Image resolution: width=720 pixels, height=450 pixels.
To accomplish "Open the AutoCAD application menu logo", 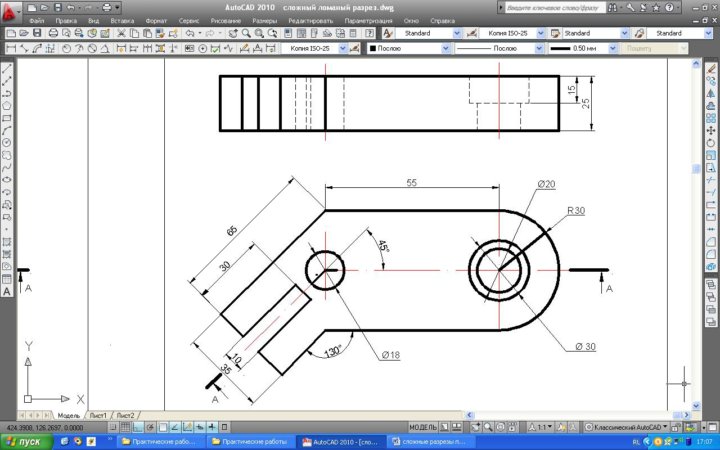I will click(10, 9).
